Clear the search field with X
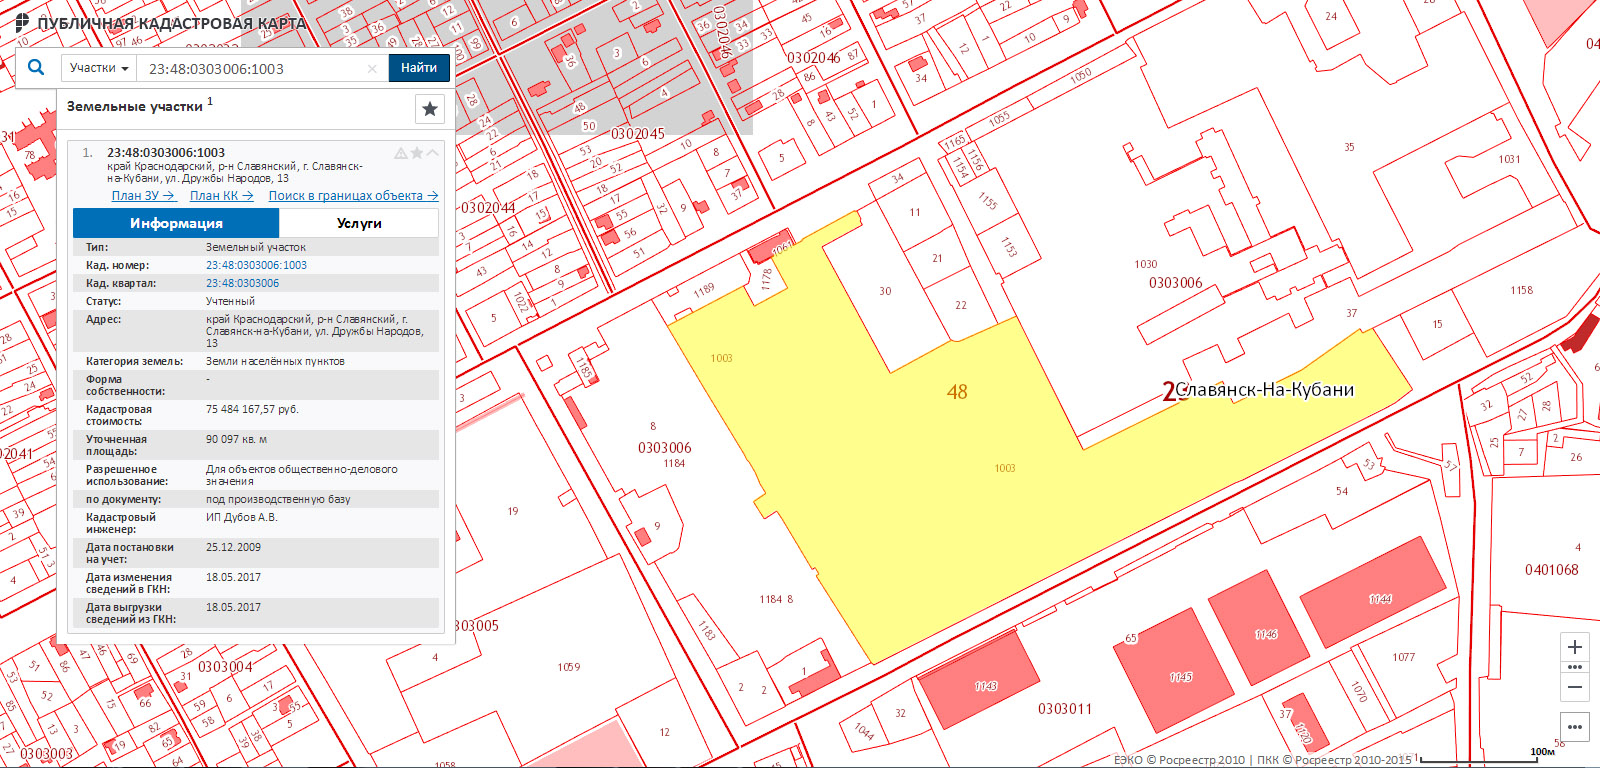 372,68
